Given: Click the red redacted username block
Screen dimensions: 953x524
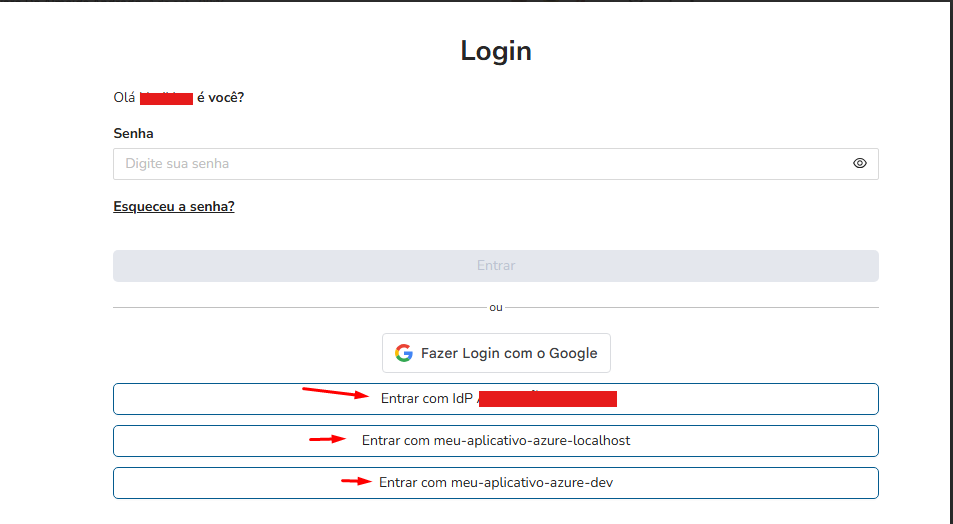Looking at the screenshot, I should 166,97.
